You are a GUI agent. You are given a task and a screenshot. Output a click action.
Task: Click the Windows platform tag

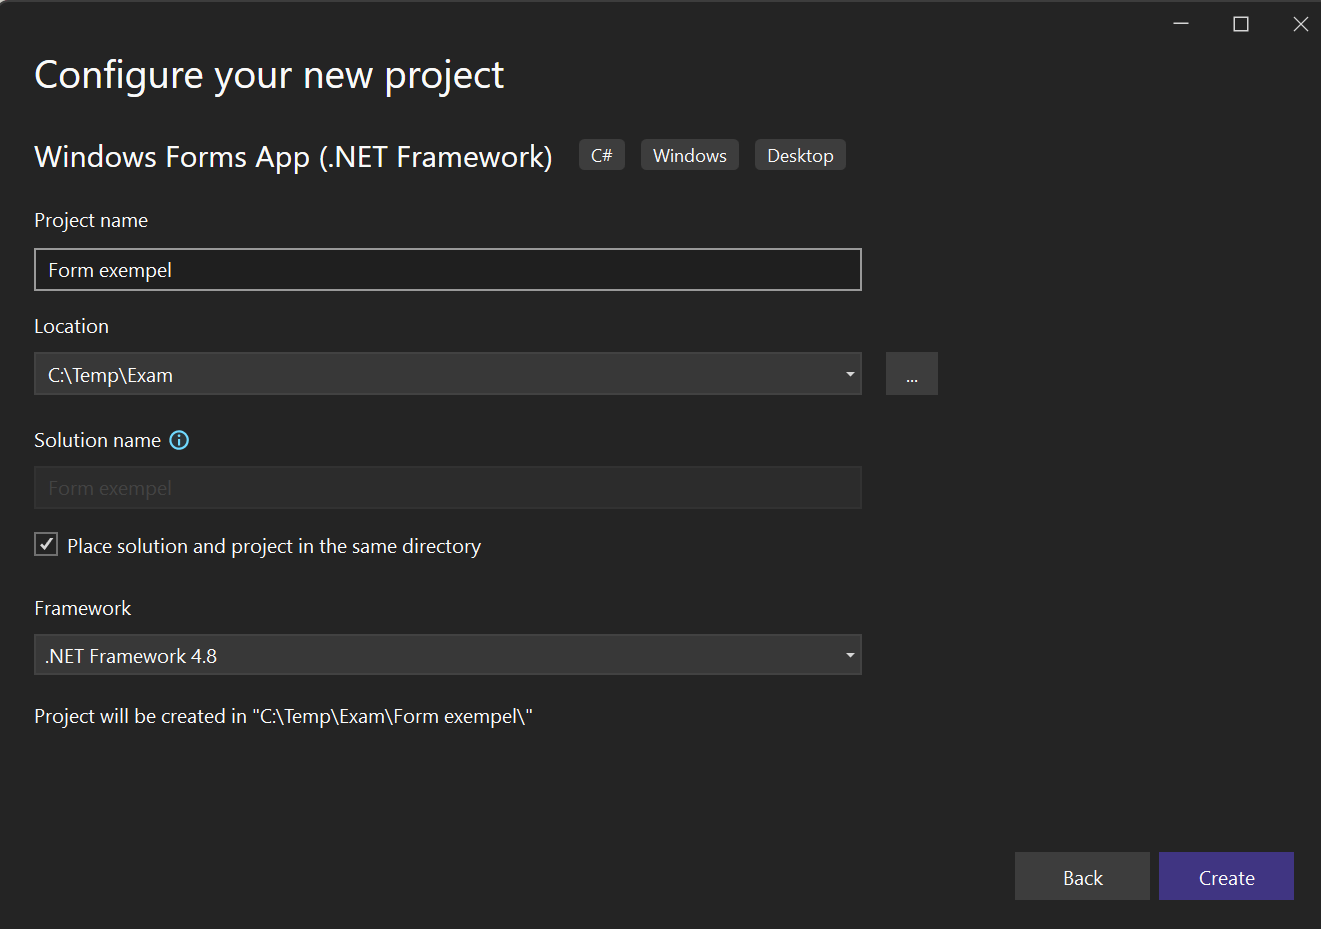click(x=690, y=155)
